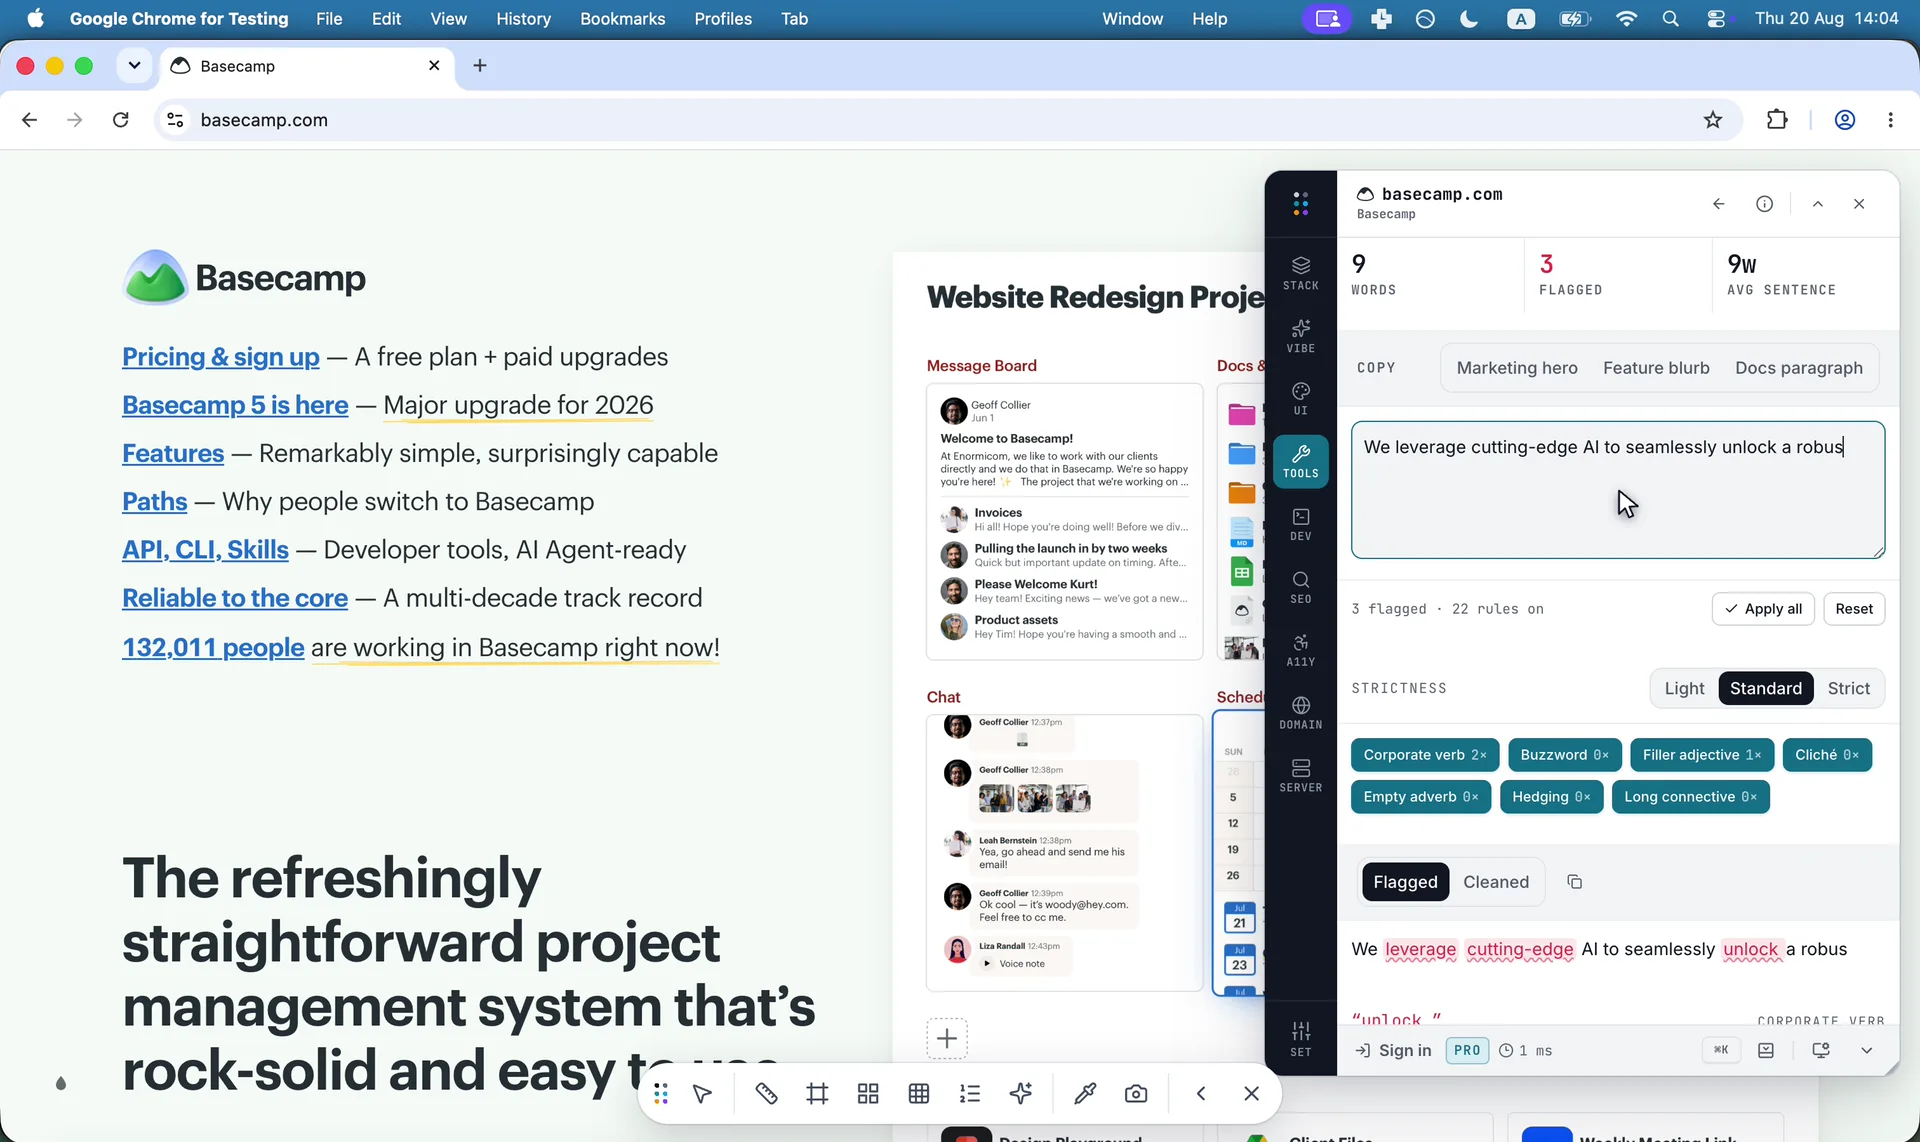Screen dimensions: 1920x1142
Task: Select the cursor inspect tool in floating toolbar
Action: [703, 1094]
